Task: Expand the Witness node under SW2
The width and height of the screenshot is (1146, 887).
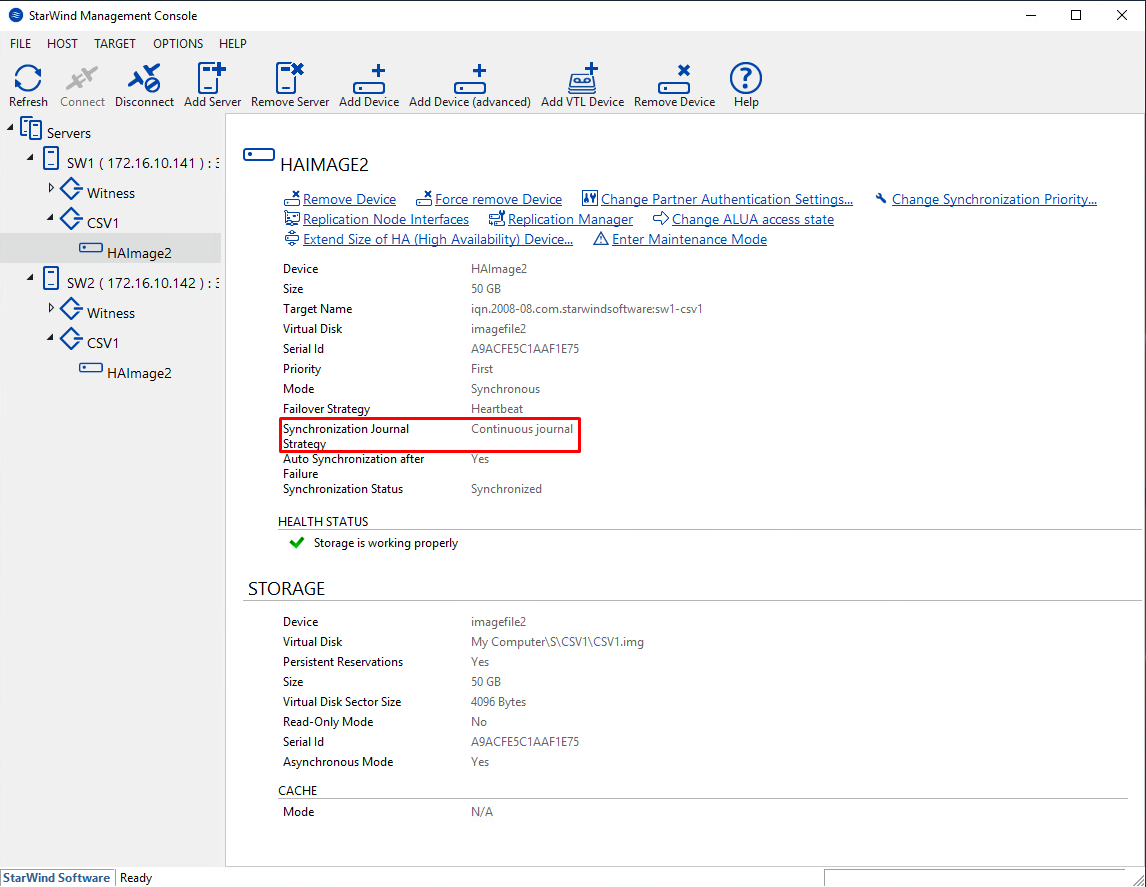Action: click(51, 308)
